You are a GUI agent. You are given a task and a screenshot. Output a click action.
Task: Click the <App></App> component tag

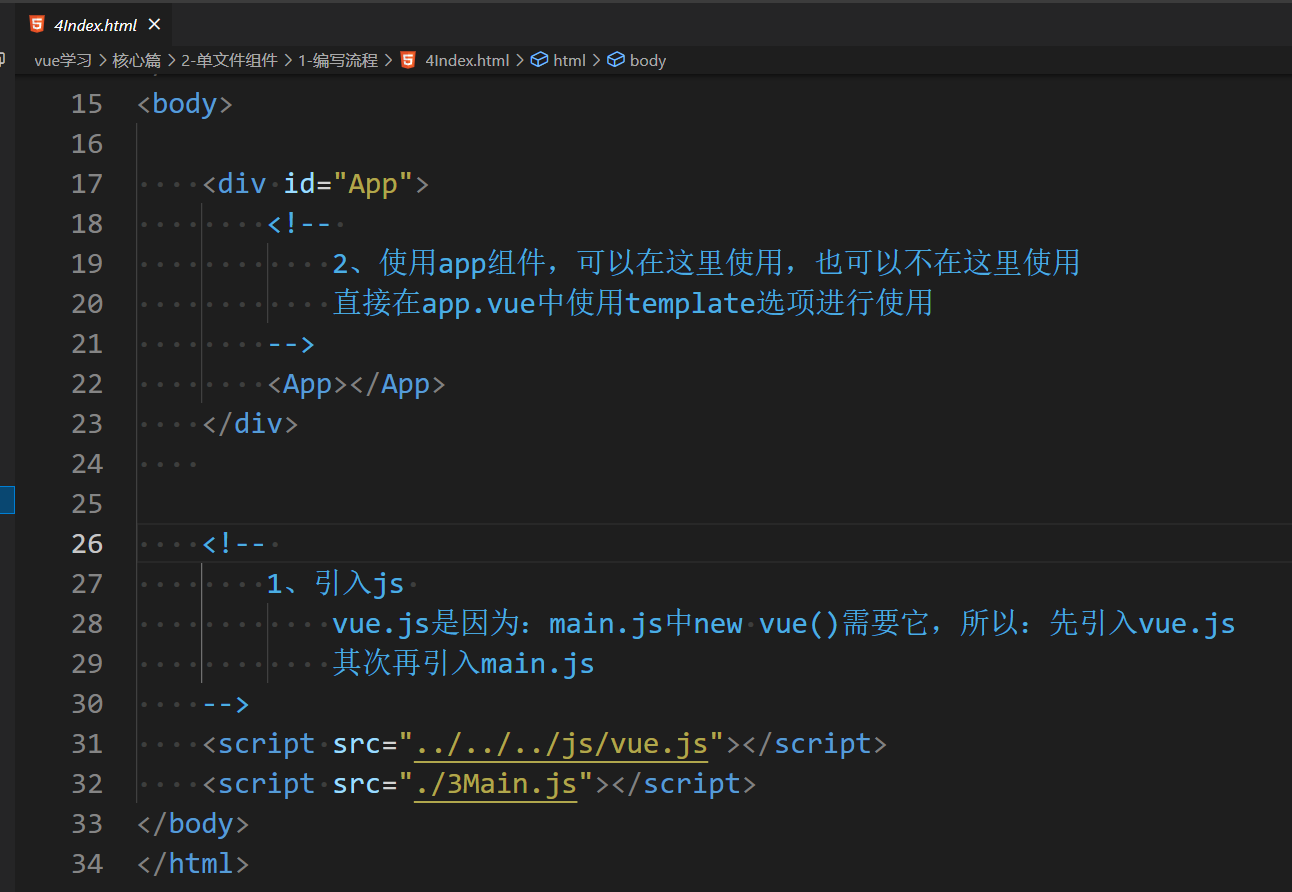[x=356, y=384]
